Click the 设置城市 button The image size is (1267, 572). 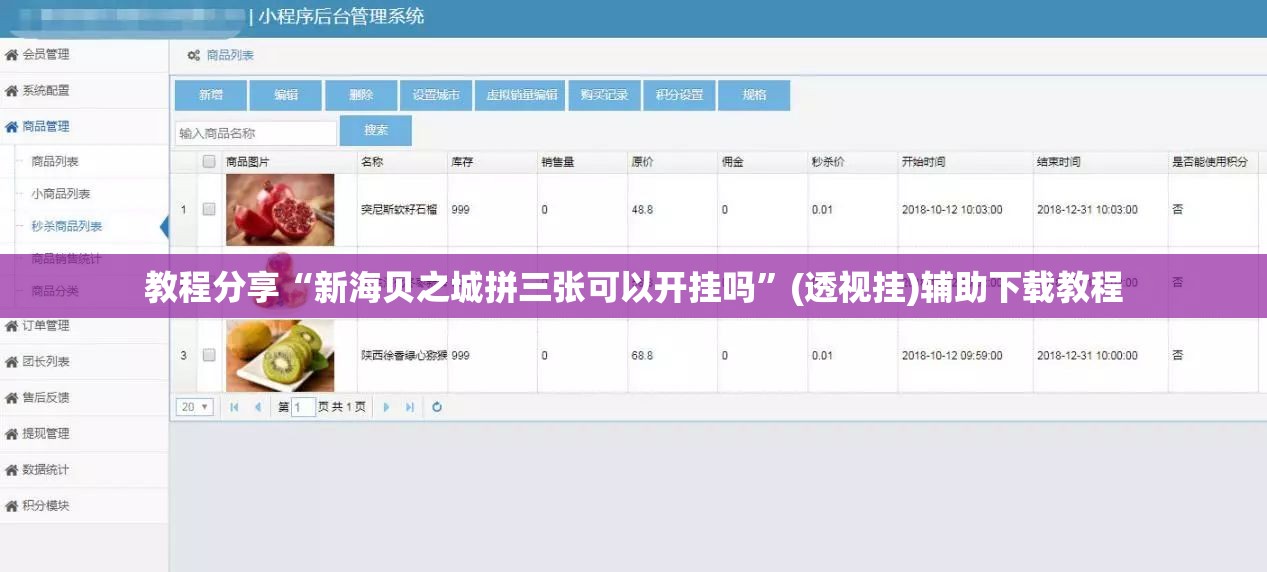click(x=436, y=95)
